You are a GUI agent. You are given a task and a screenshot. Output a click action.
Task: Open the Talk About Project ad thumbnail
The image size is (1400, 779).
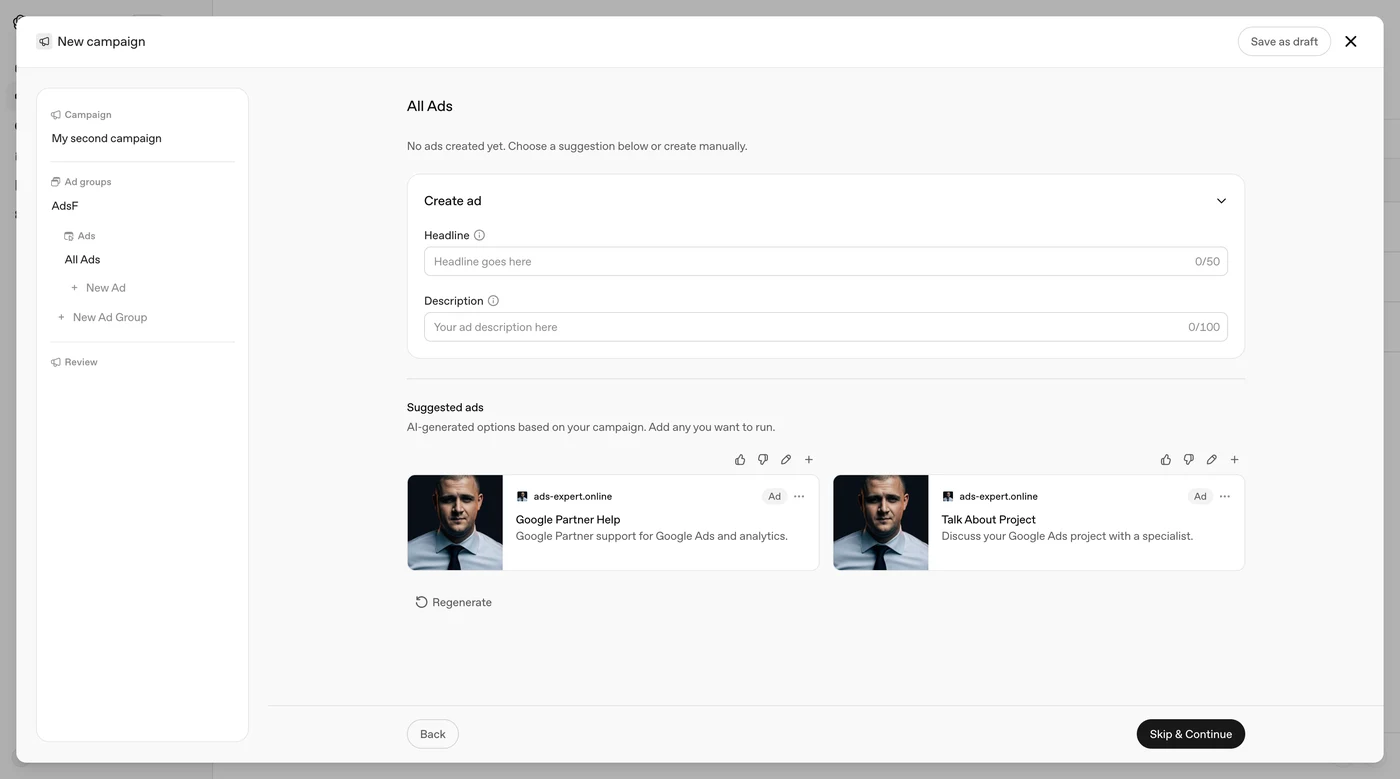click(x=881, y=523)
